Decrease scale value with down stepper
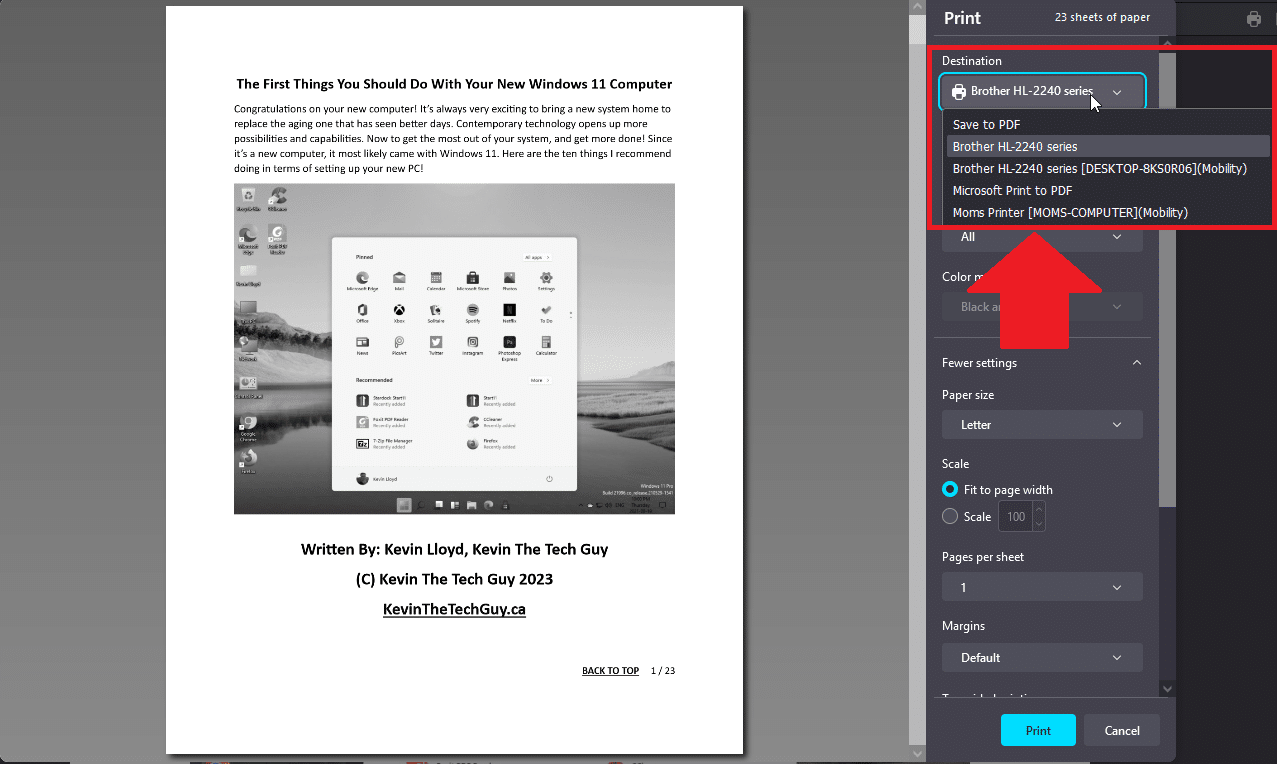 pos(1039,524)
